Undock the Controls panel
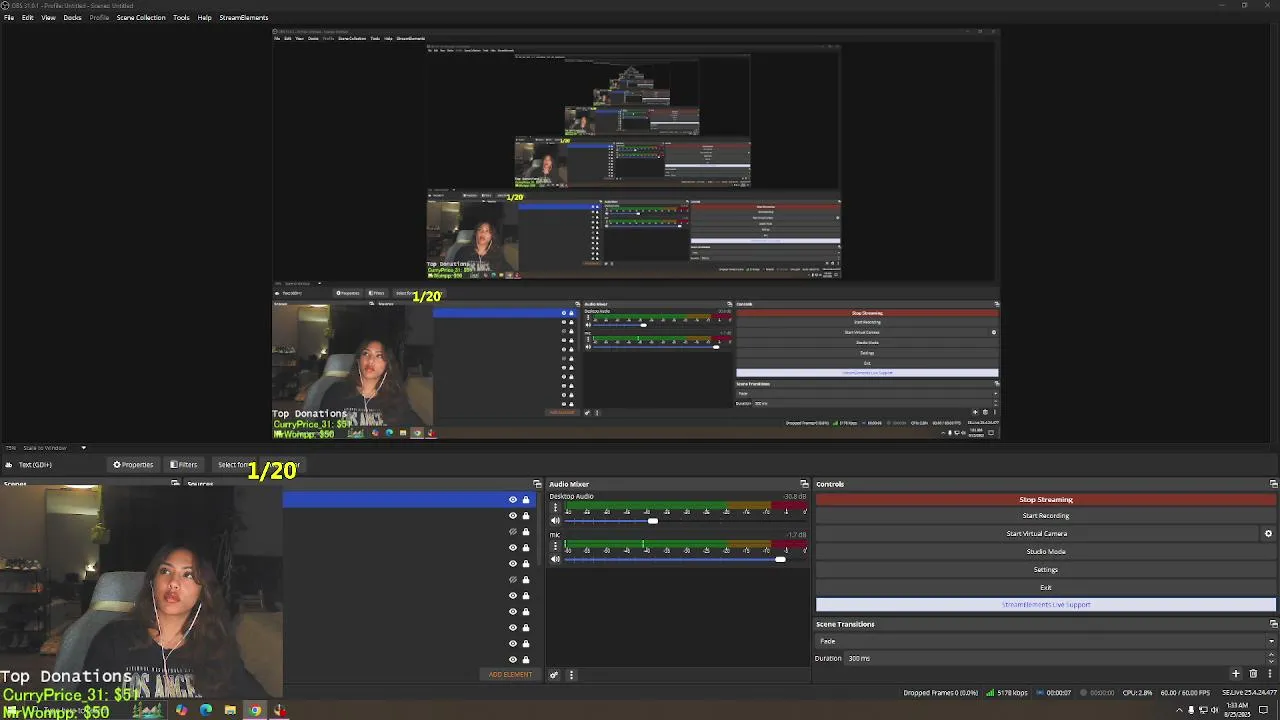 1273,484
